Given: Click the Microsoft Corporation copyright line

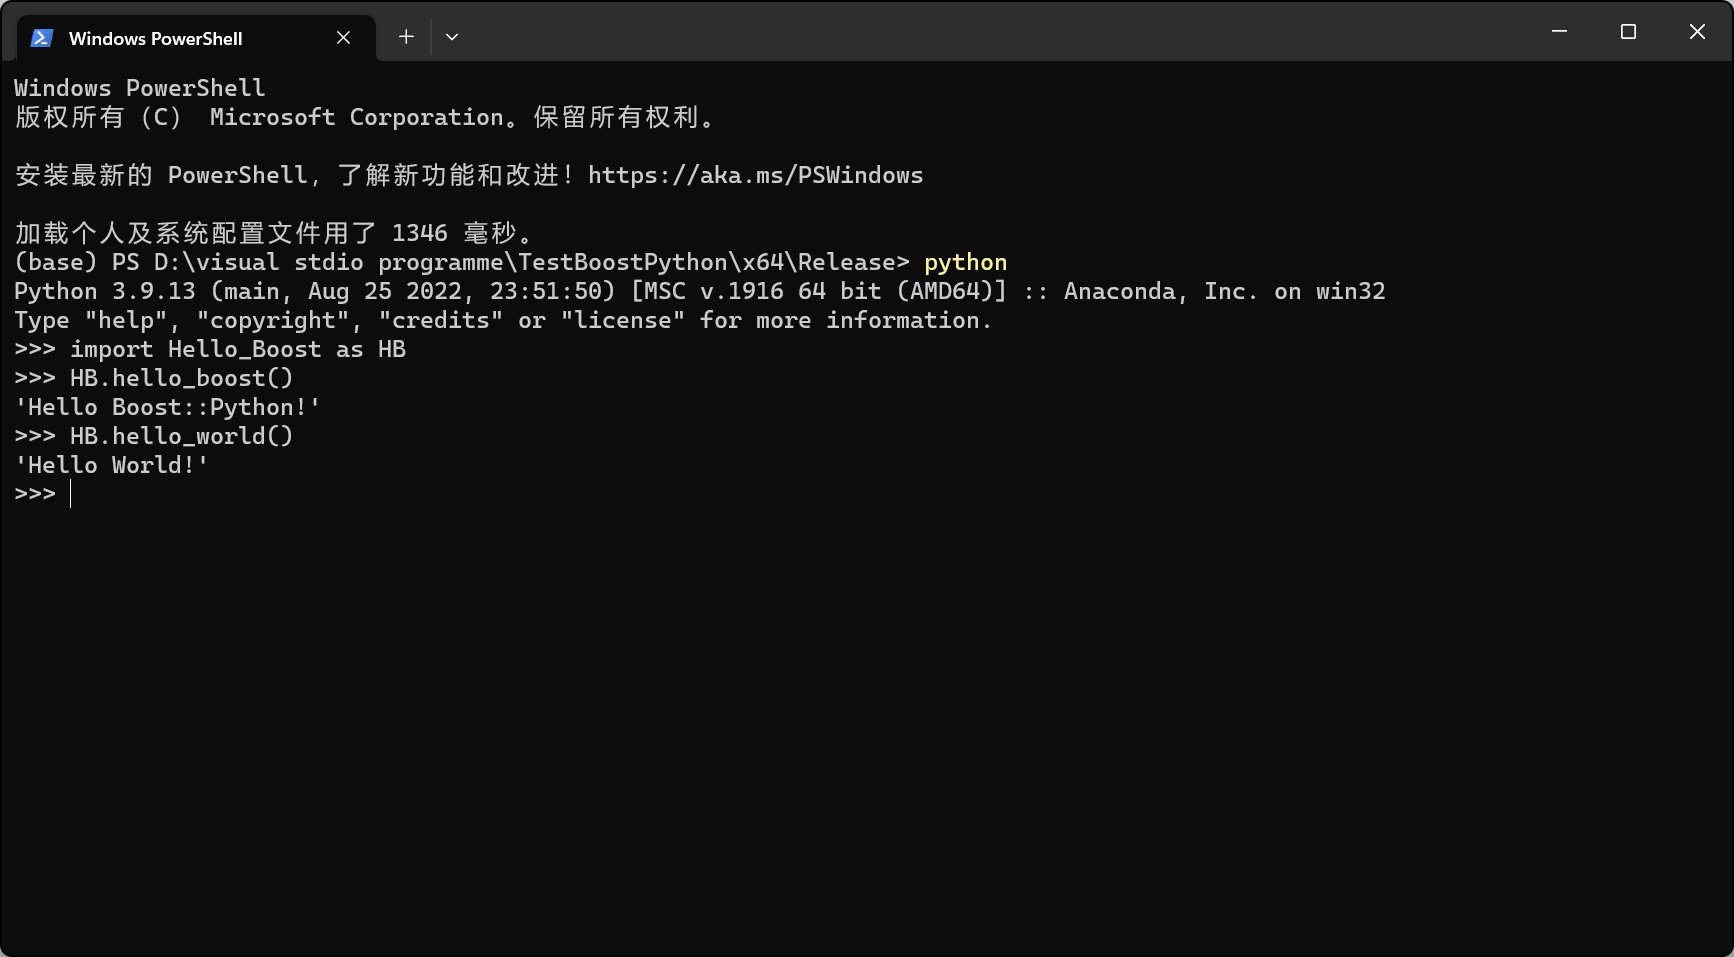Looking at the screenshot, I should (x=365, y=118).
